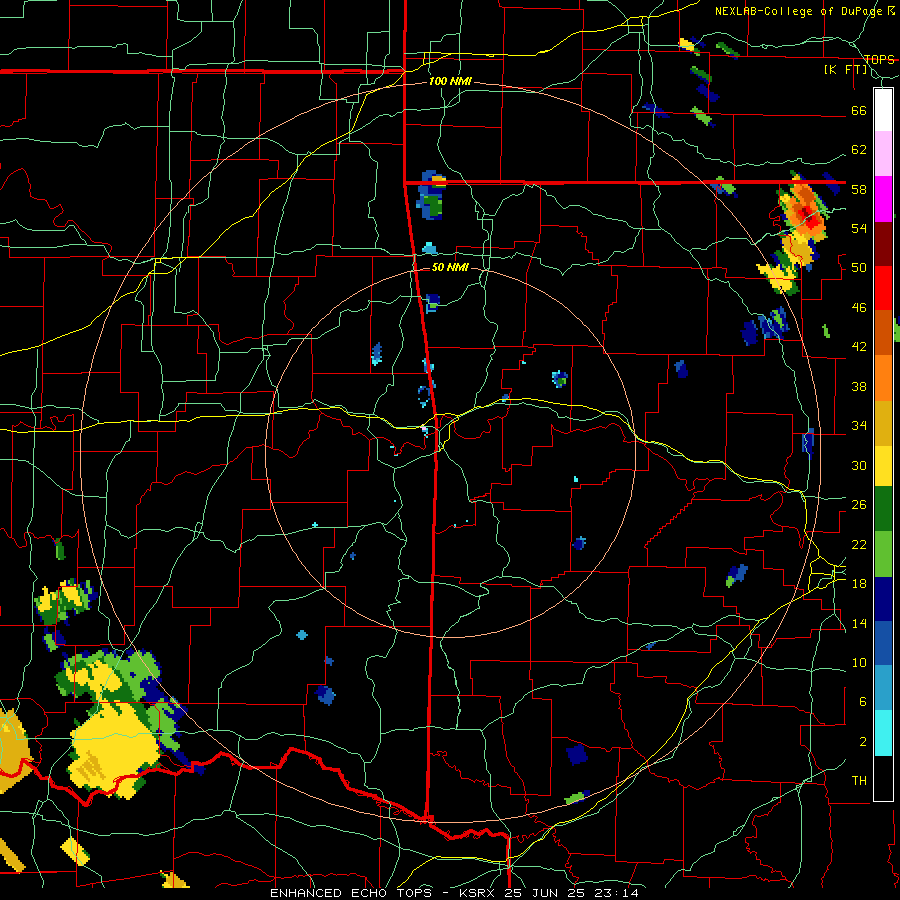The height and width of the screenshot is (900, 900).
Task: Click the '23:14' timestamp in the footer
Action: [616, 893]
